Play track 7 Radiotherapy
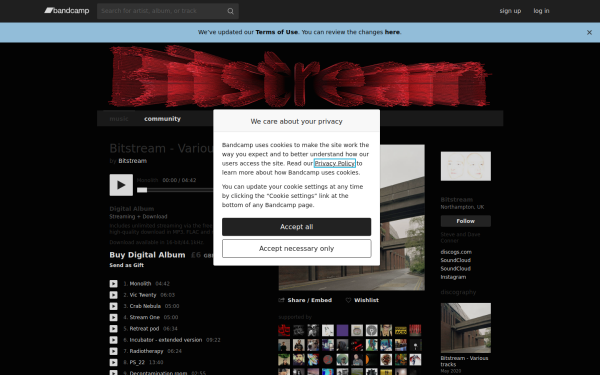The image size is (600, 375). (x=114, y=351)
